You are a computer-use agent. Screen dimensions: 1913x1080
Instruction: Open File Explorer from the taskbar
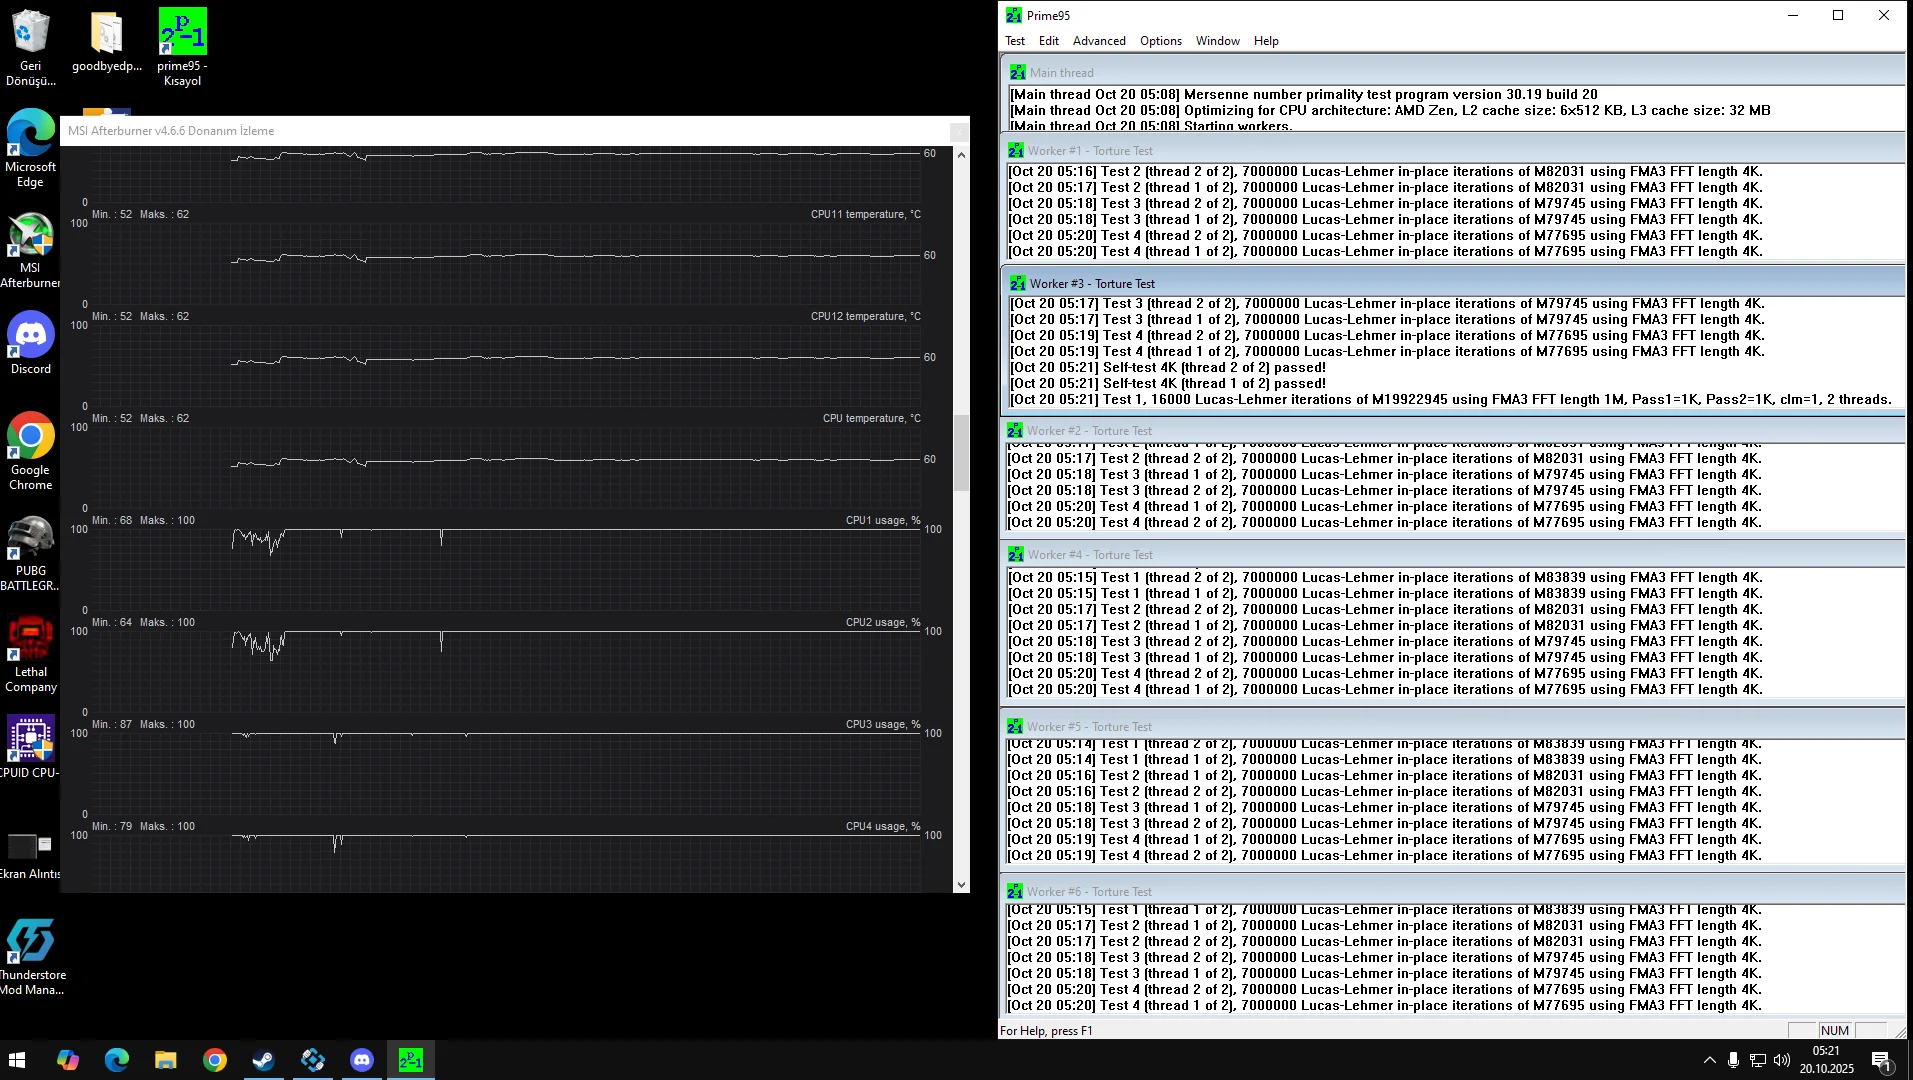click(x=166, y=1060)
